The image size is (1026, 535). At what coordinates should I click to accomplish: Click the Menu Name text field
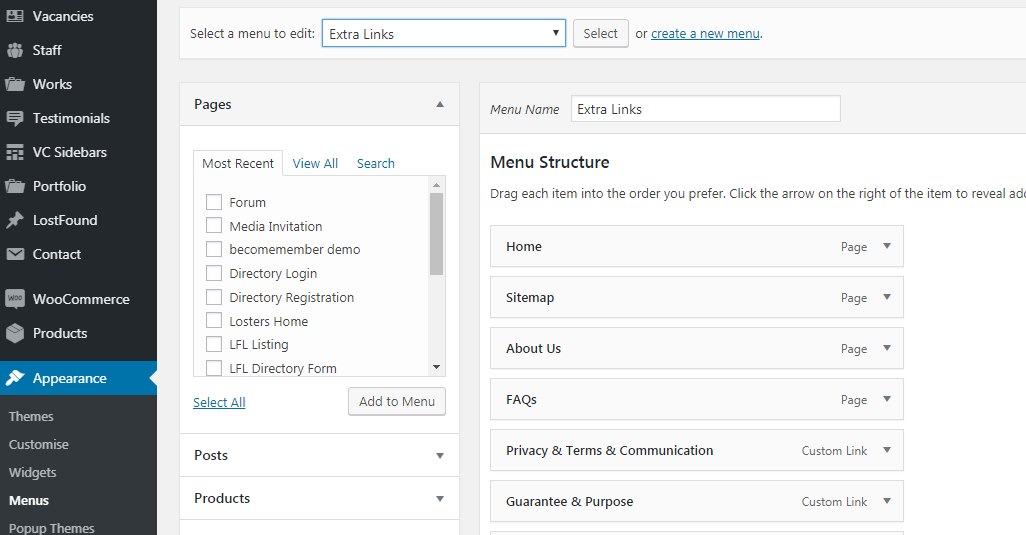click(x=705, y=109)
